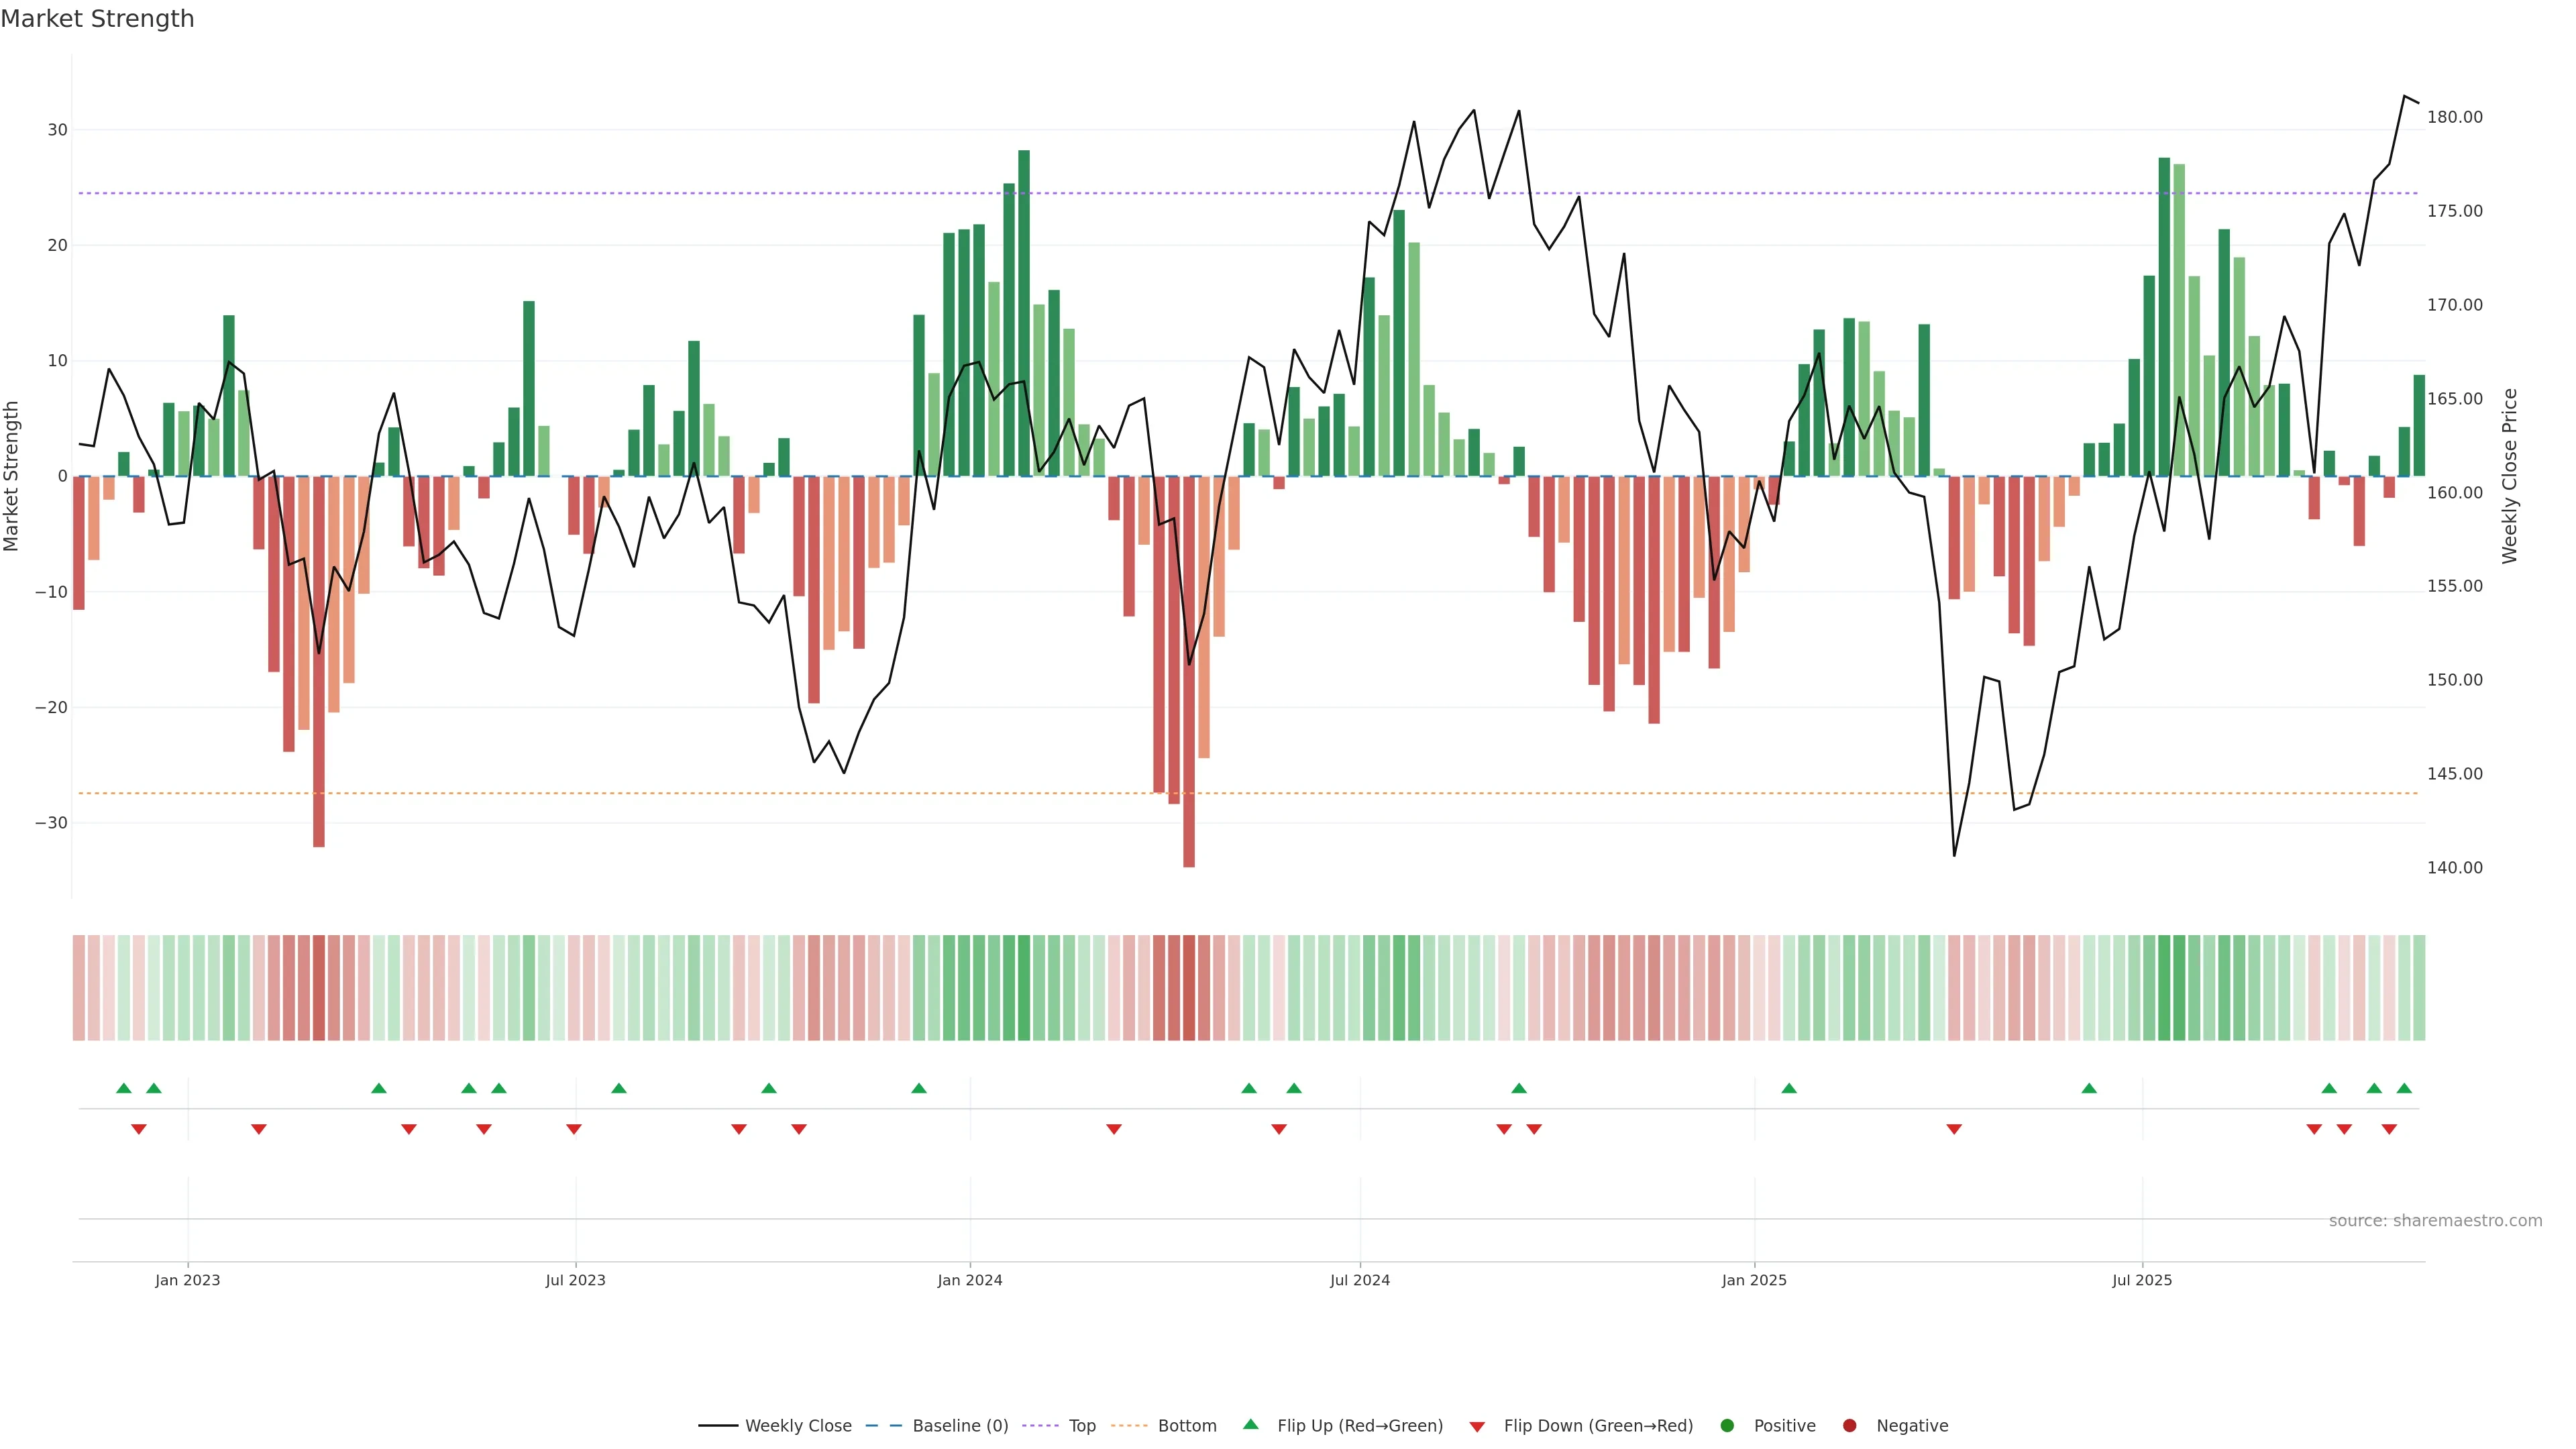Click the Jul 2025 x-axis label
The image size is (2576, 1449).
[x=2141, y=1280]
